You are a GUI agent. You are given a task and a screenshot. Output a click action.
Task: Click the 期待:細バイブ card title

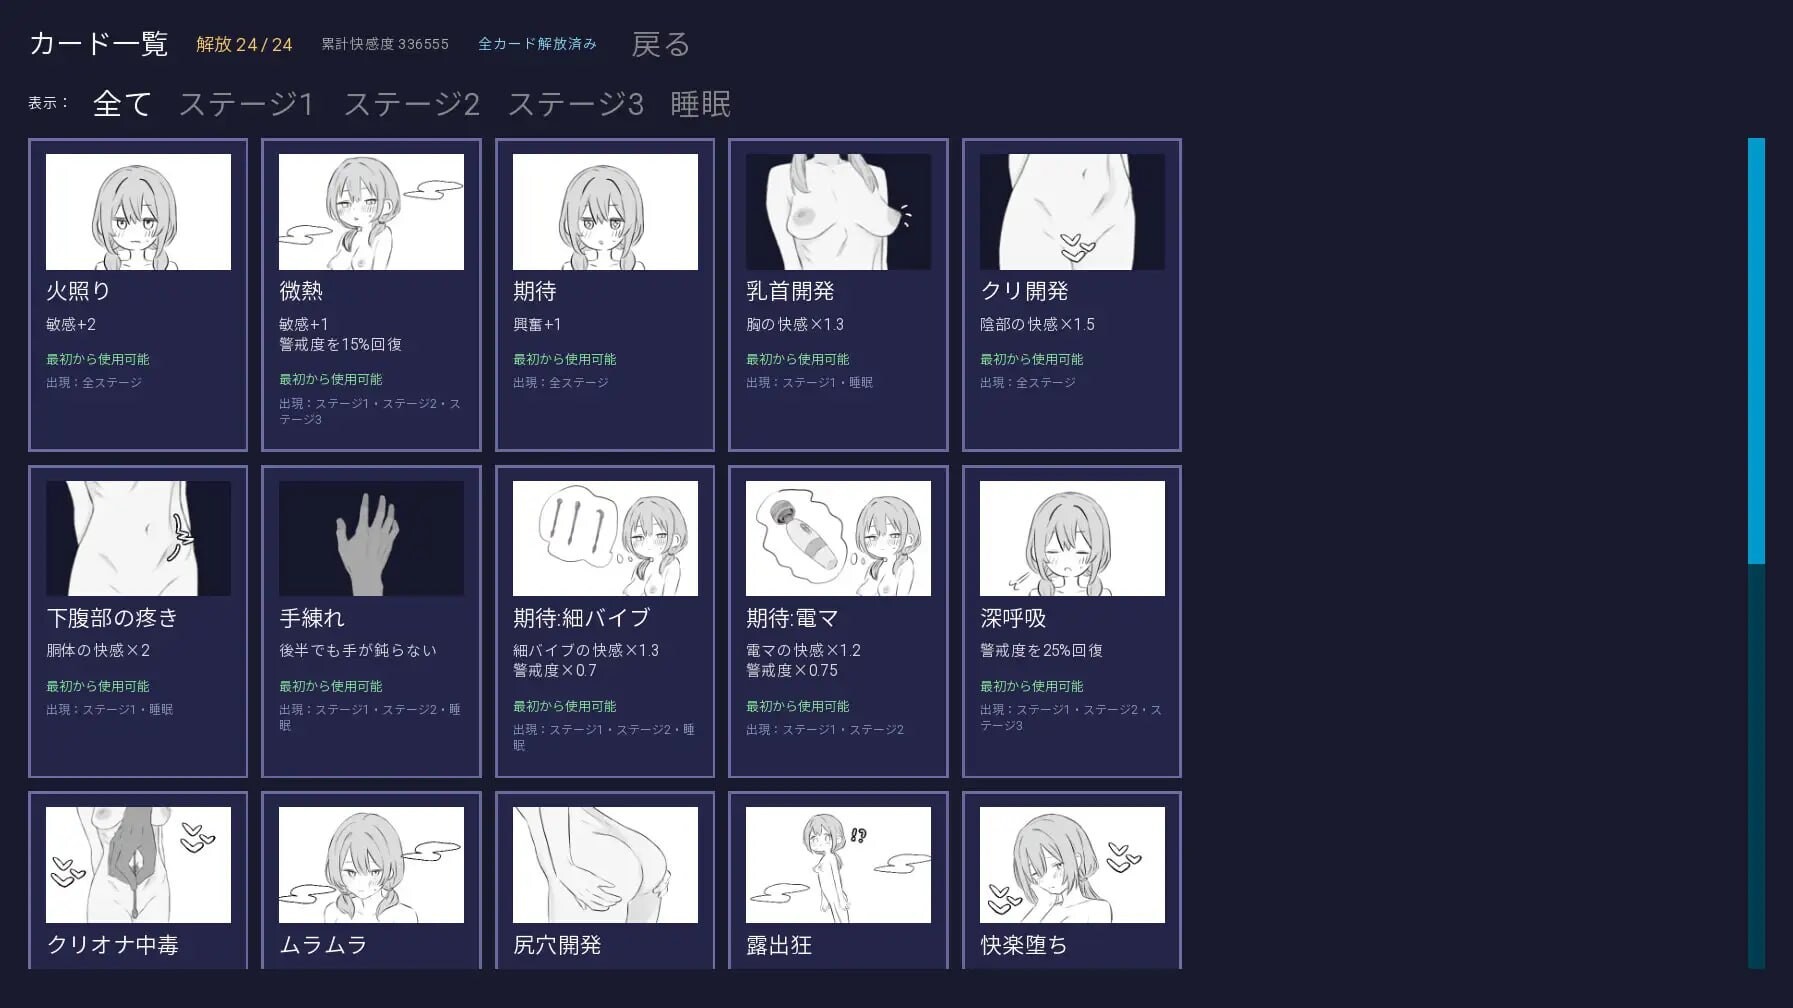point(581,618)
